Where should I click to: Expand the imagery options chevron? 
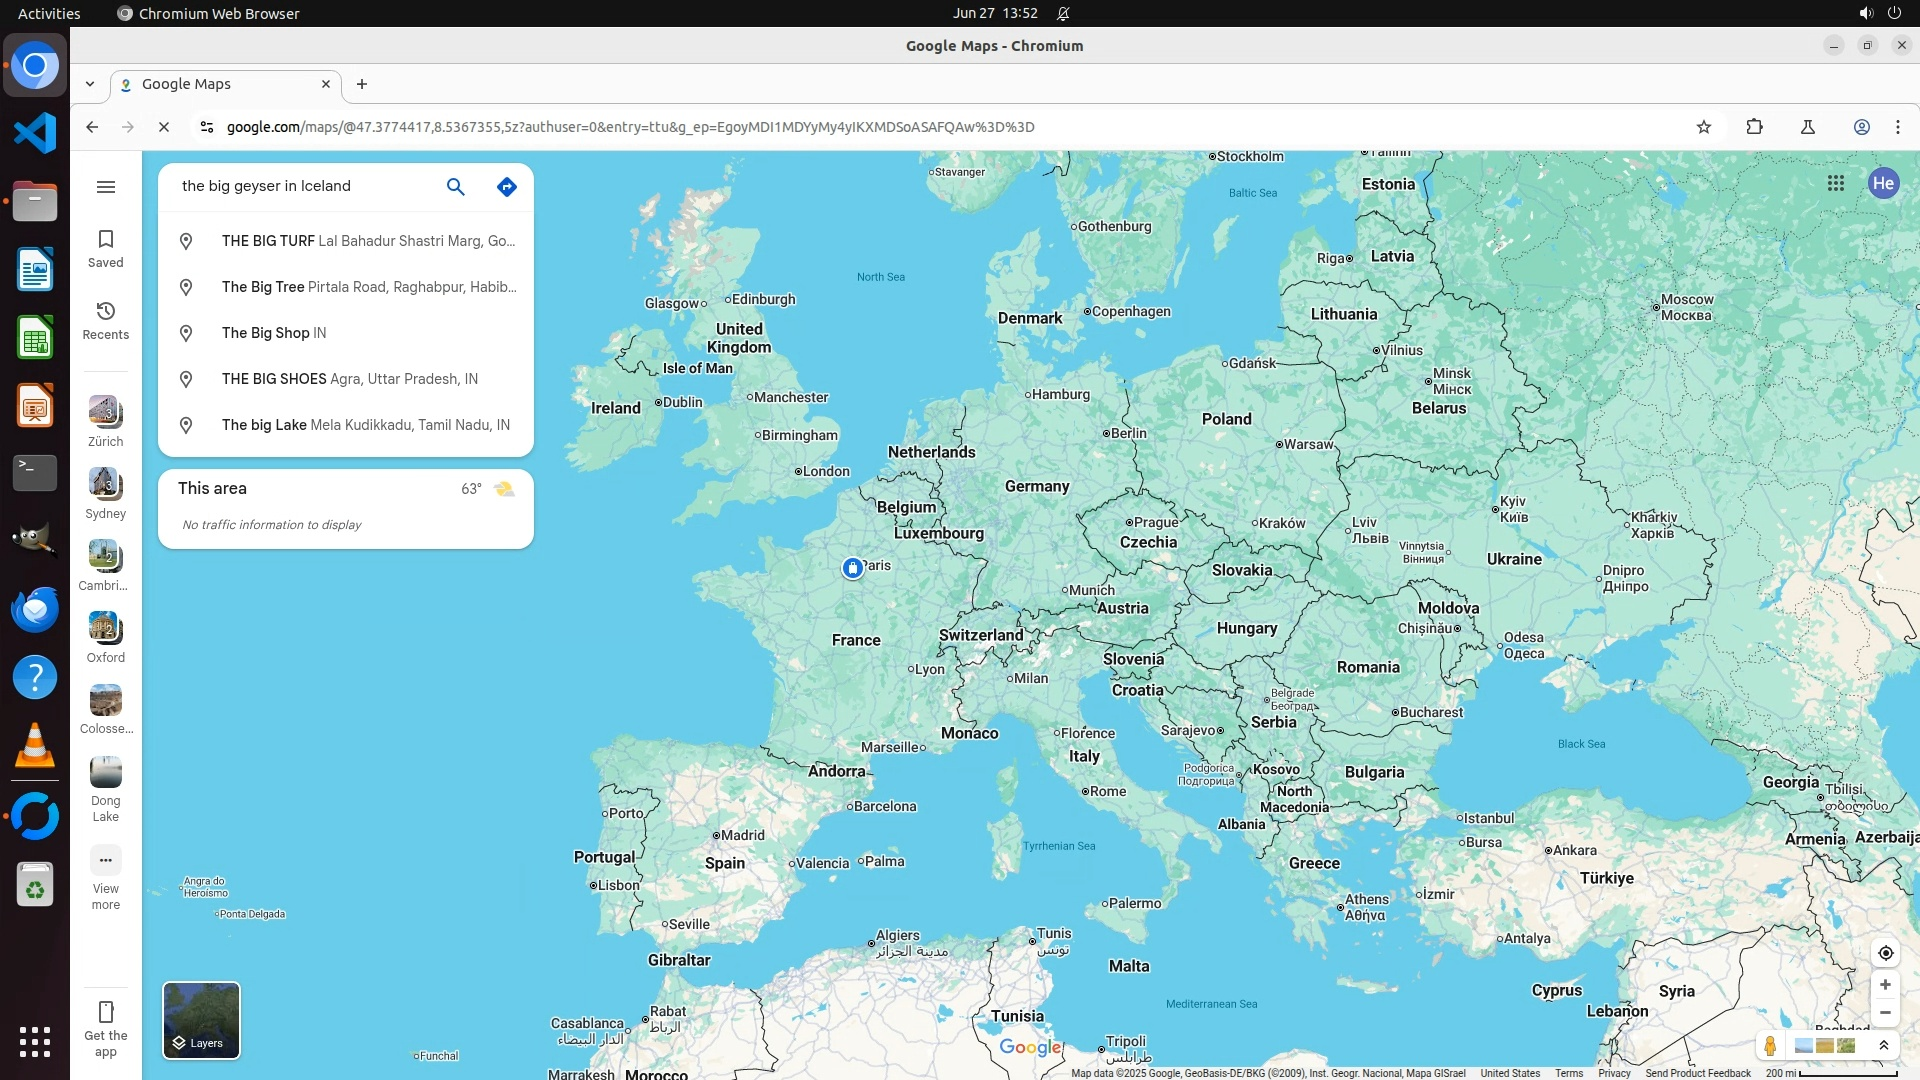click(x=1883, y=1046)
